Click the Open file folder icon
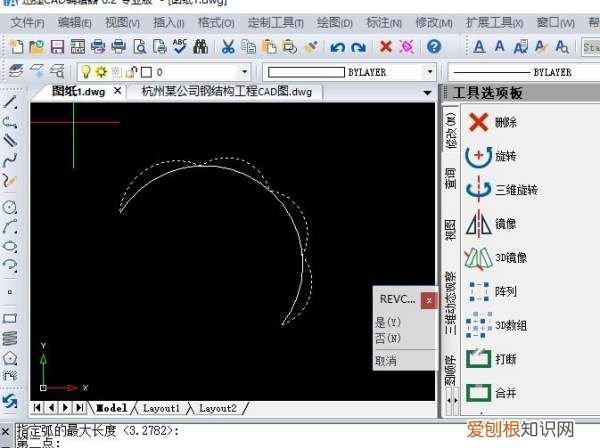 [37, 47]
